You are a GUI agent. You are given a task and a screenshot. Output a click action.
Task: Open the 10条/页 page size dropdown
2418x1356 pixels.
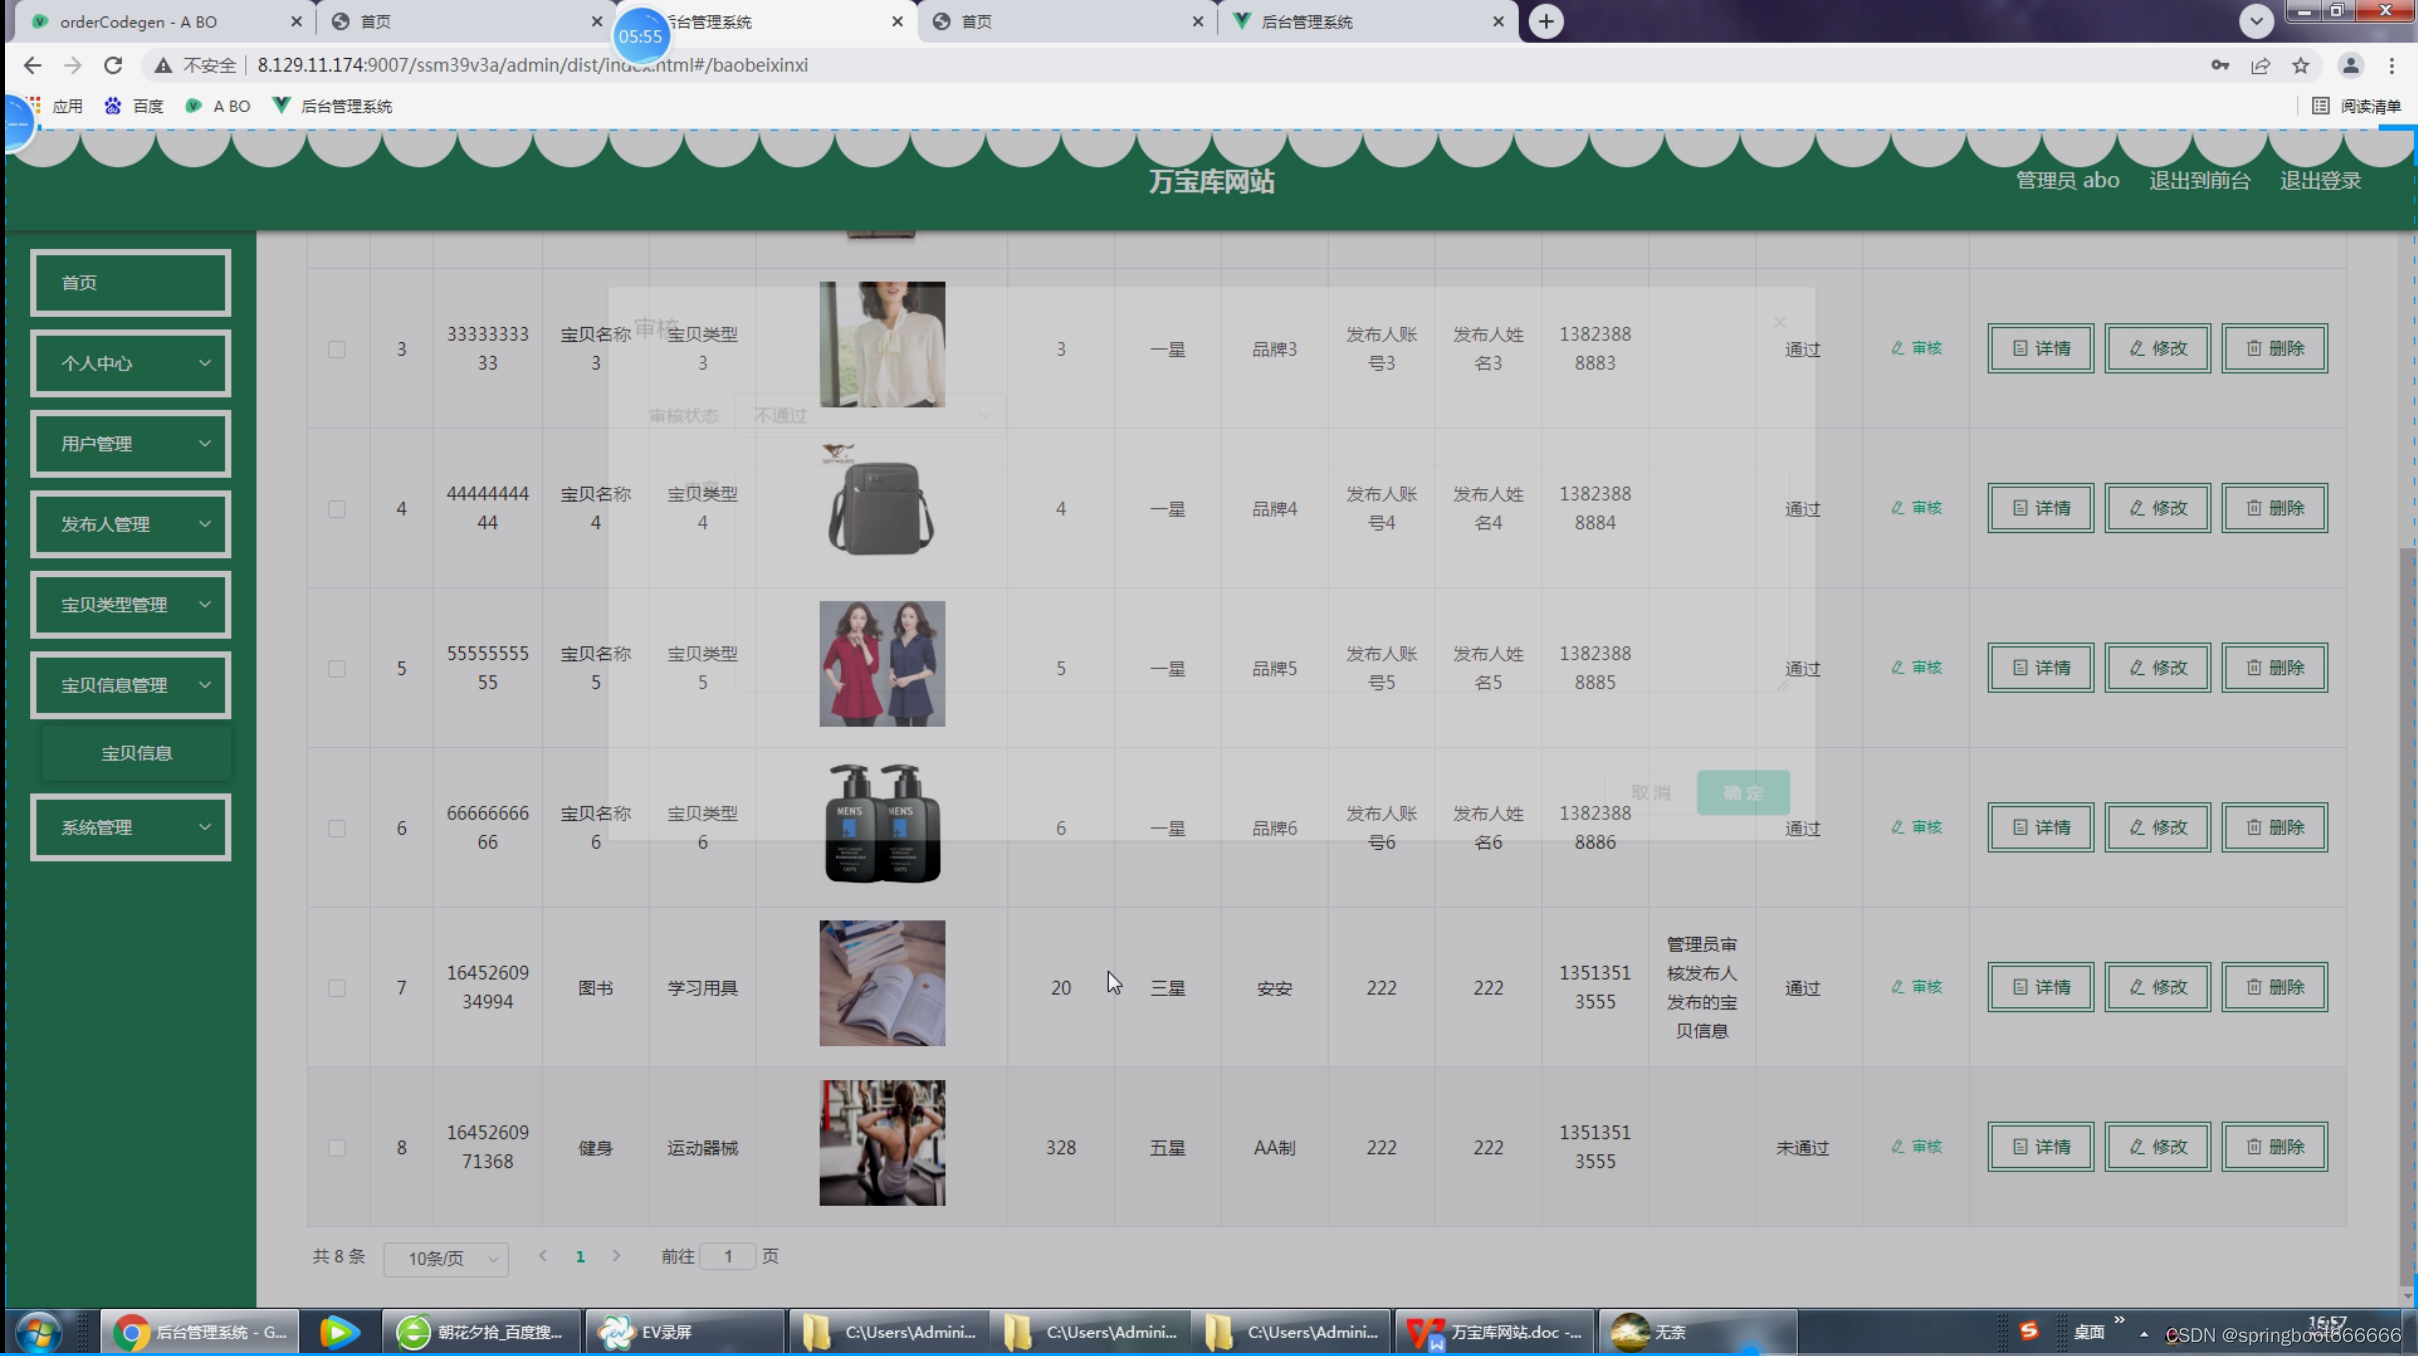pos(446,1258)
